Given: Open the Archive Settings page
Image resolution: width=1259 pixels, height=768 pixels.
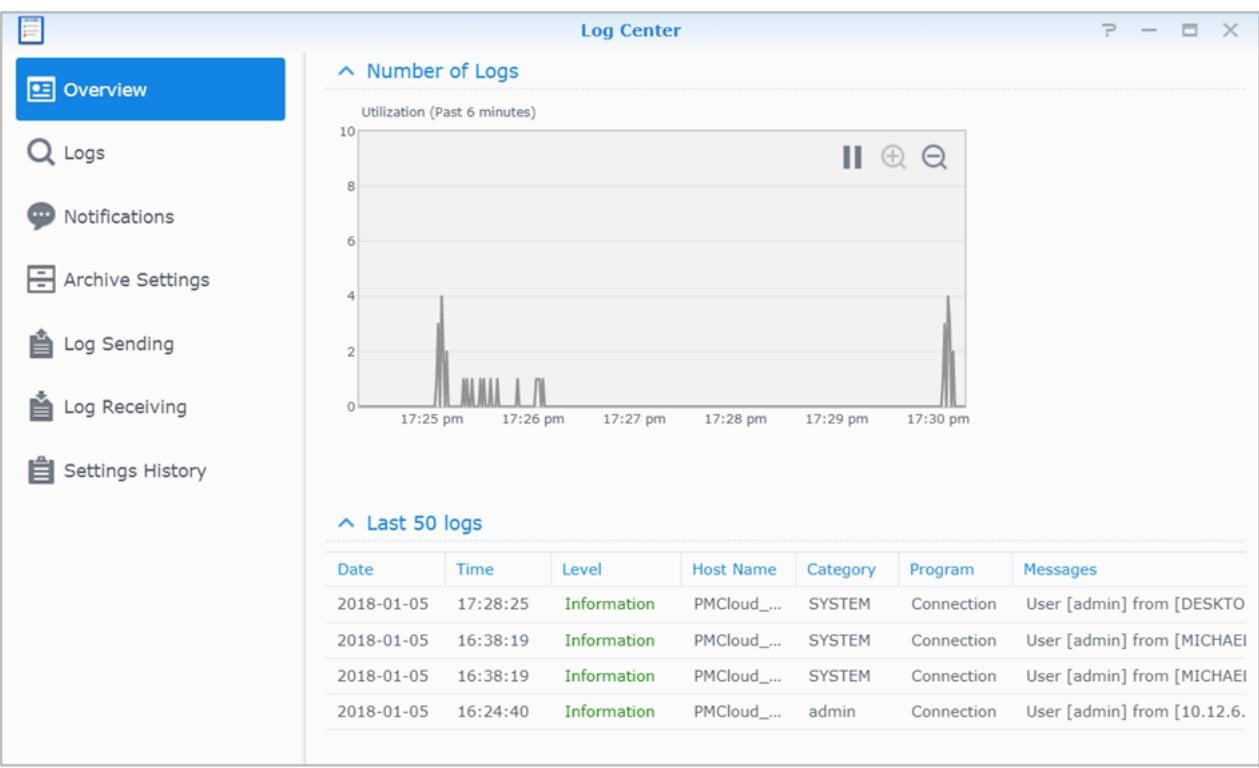Looking at the screenshot, I should 150,280.
